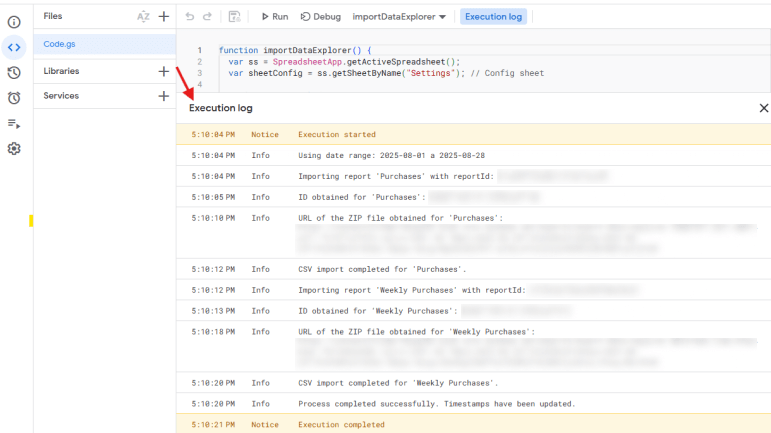
Task: Sort files alphabetically with AZ icon
Action: 143,17
